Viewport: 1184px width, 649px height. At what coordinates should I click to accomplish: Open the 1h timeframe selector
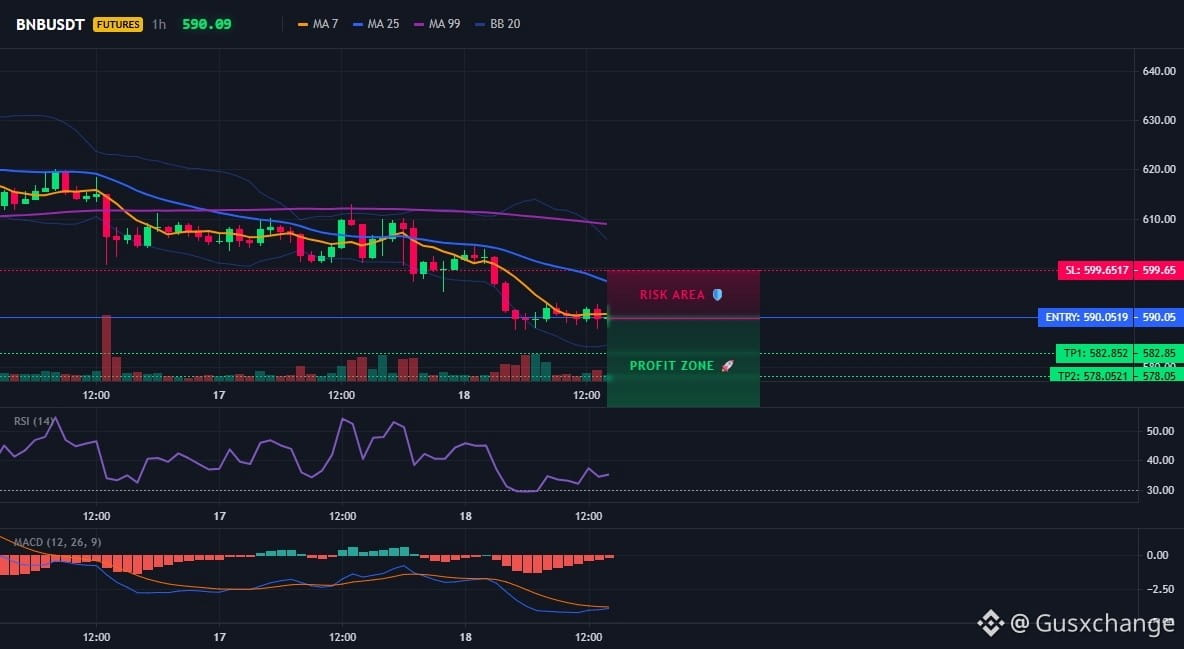(x=159, y=24)
